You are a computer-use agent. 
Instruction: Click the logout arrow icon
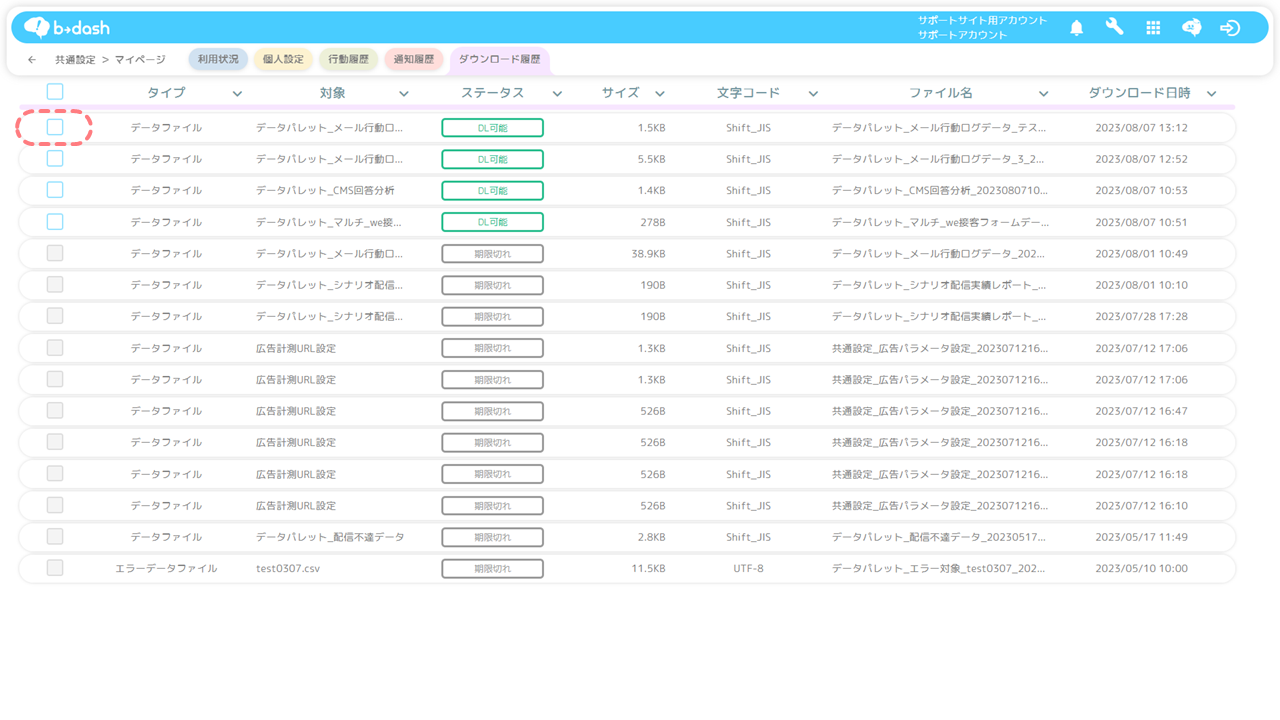tap(1230, 28)
